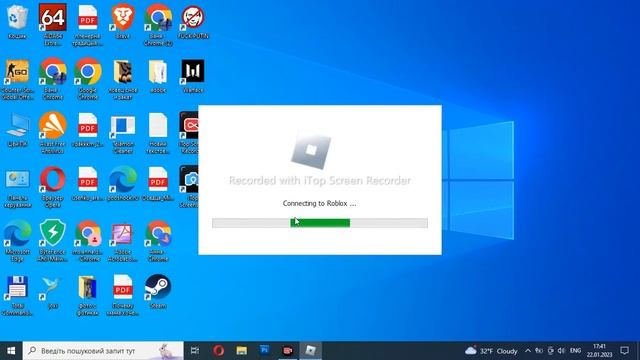Open the Steam-adjacent PDF on bottom row
This screenshot has width=640, height=360.
(123, 295)
